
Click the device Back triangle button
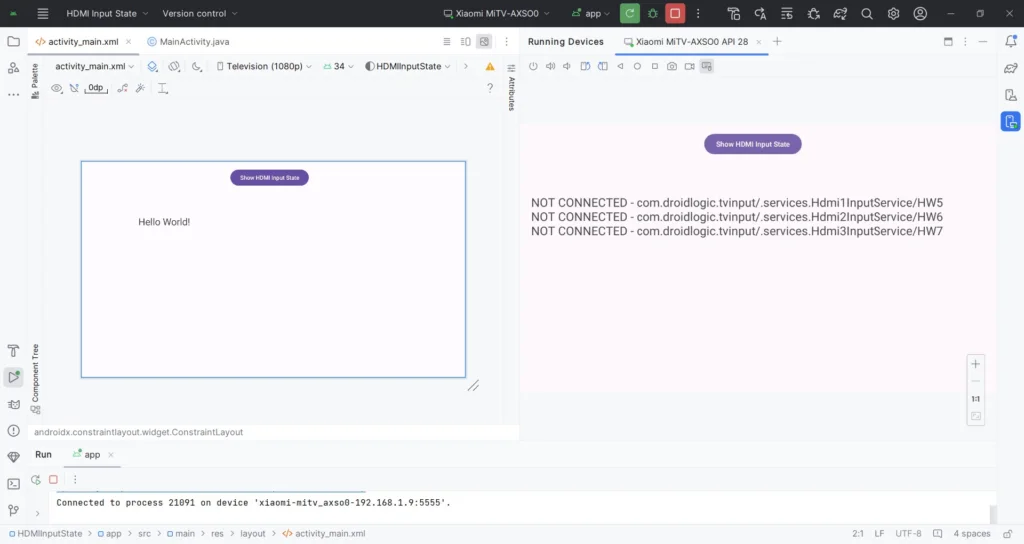click(620, 66)
